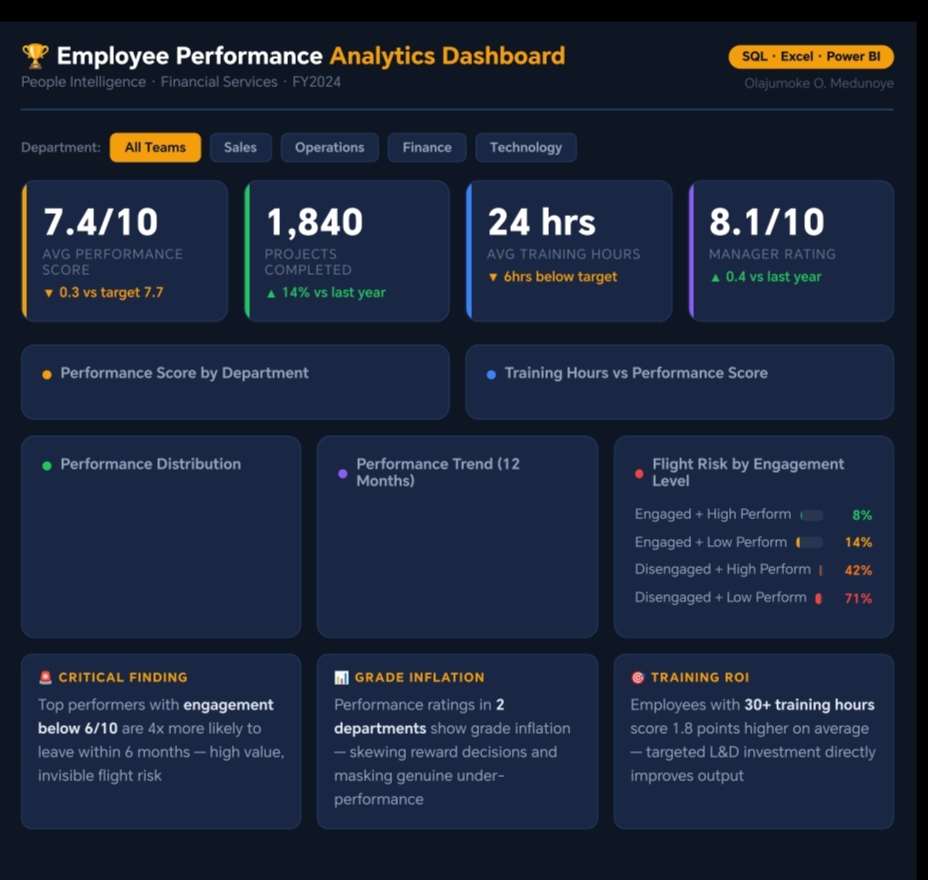Show Finance department data
The height and width of the screenshot is (880, 928).
pyautogui.click(x=427, y=147)
